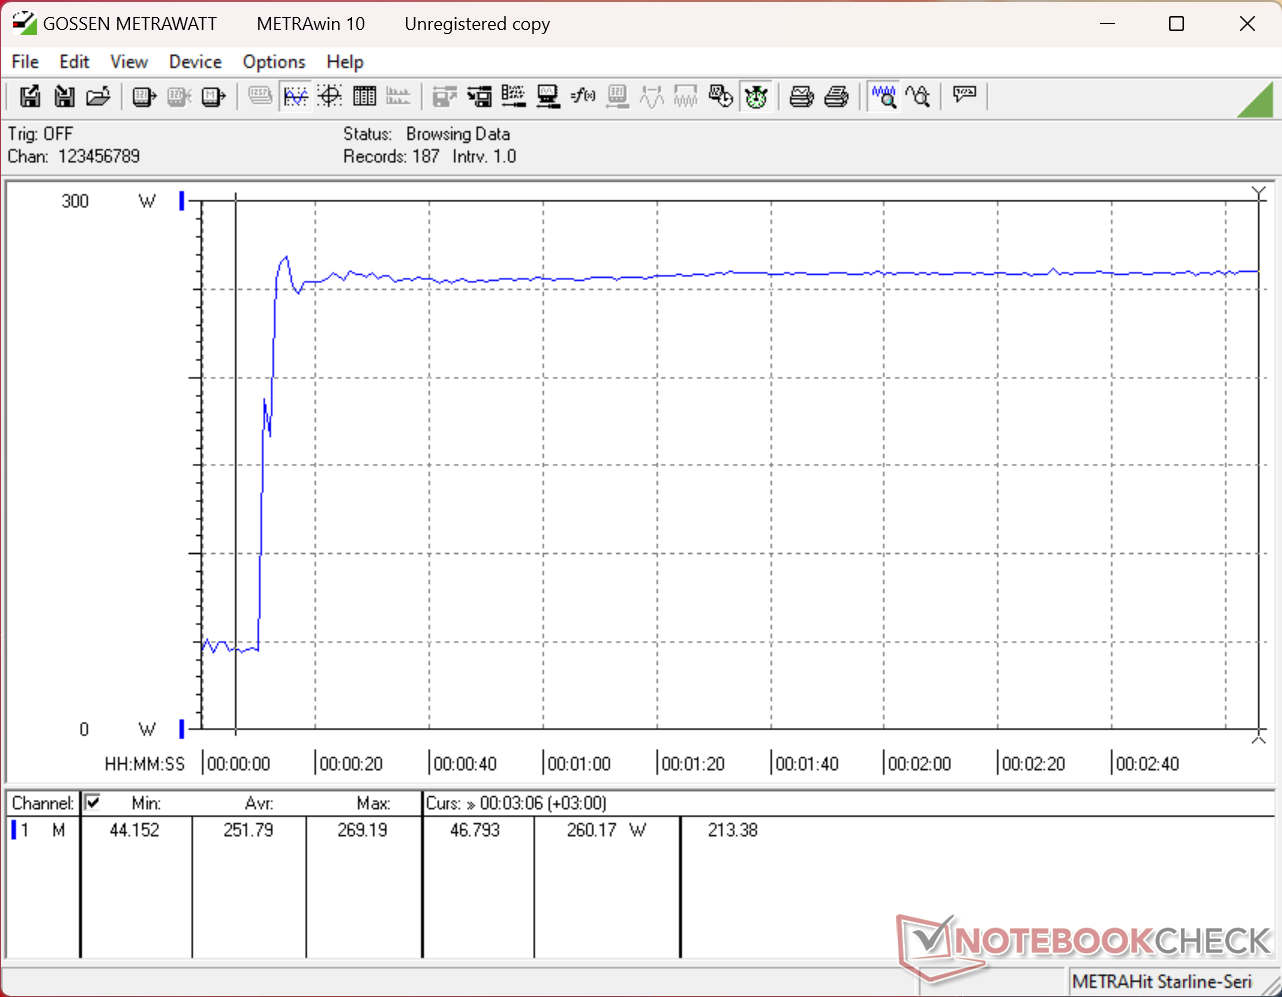Click the Intrv. 1.0 text

click(x=484, y=156)
